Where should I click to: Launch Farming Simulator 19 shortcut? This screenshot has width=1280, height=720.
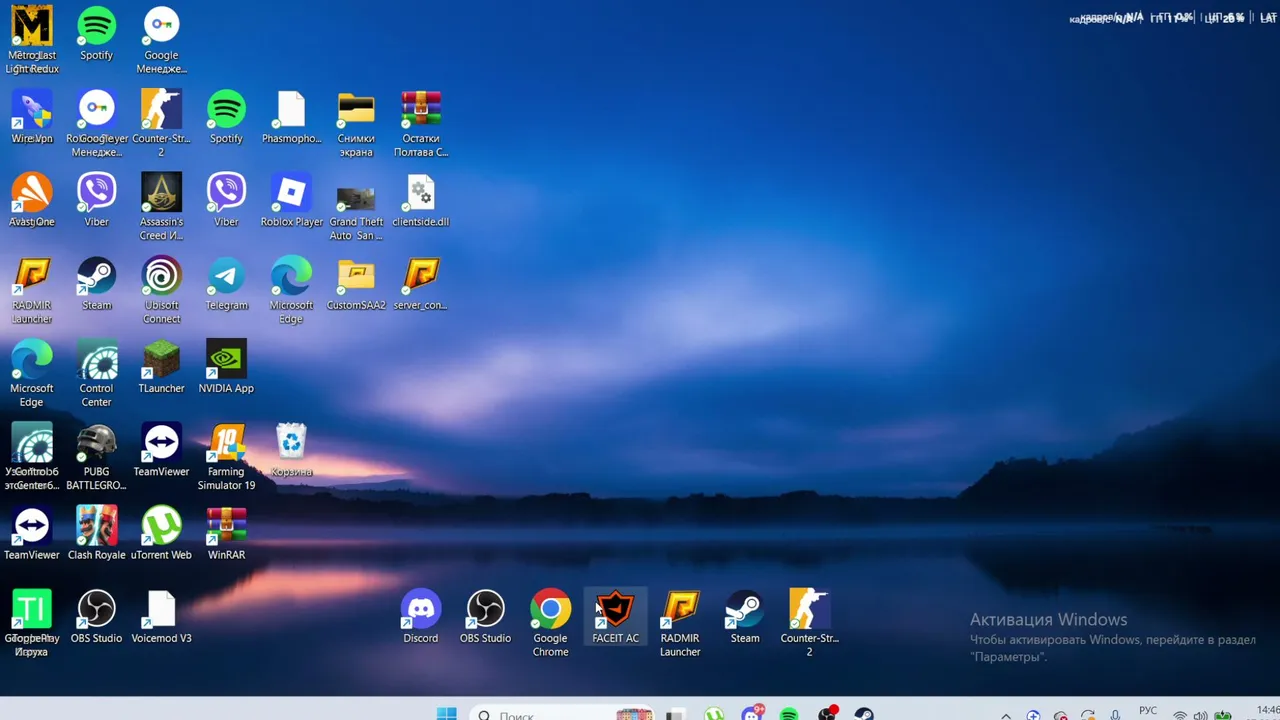(x=226, y=456)
